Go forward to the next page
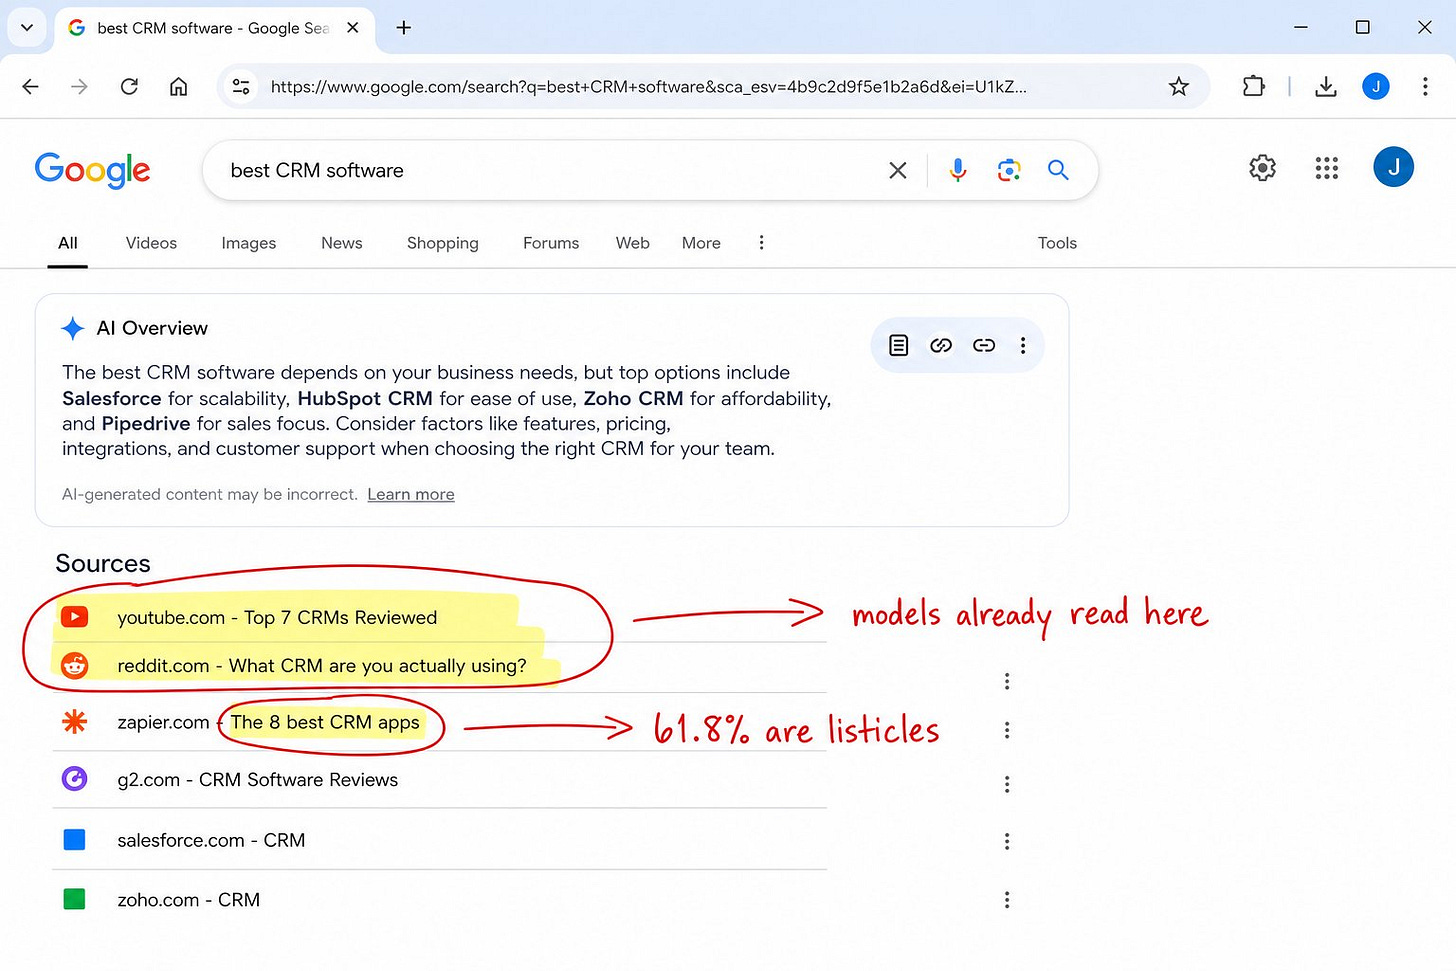 coord(80,87)
